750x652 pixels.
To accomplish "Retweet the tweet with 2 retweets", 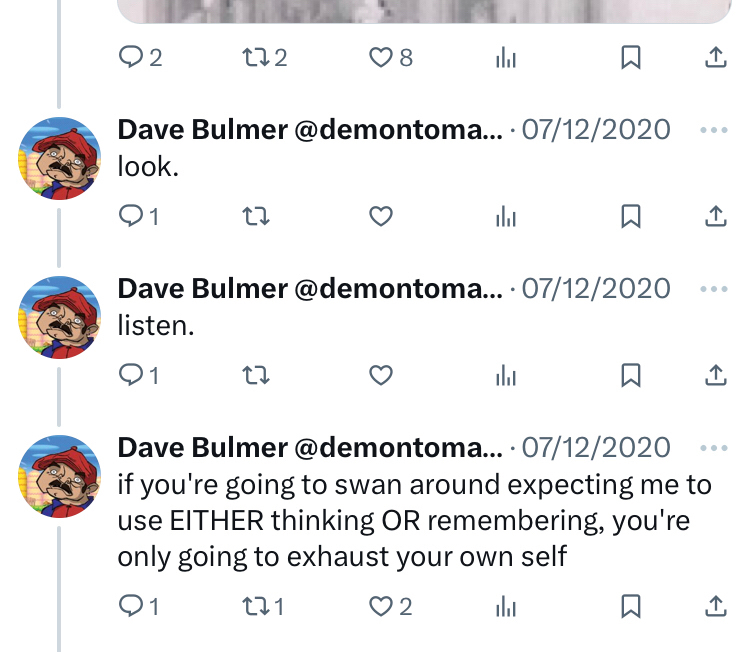I will point(265,57).
